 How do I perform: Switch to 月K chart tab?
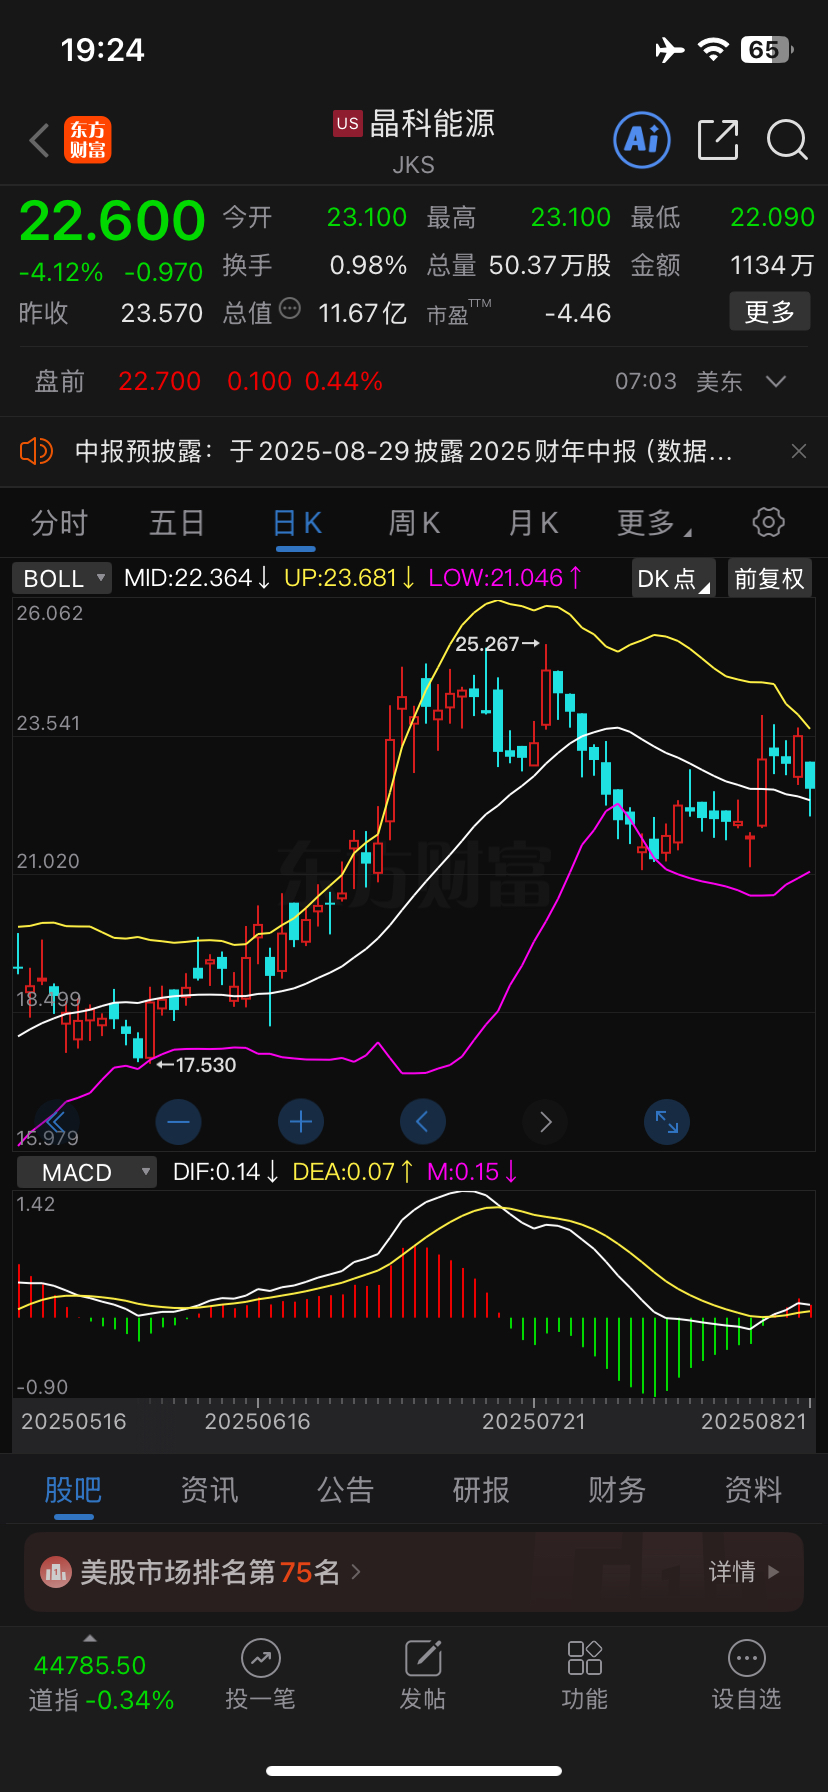point(533,523)
